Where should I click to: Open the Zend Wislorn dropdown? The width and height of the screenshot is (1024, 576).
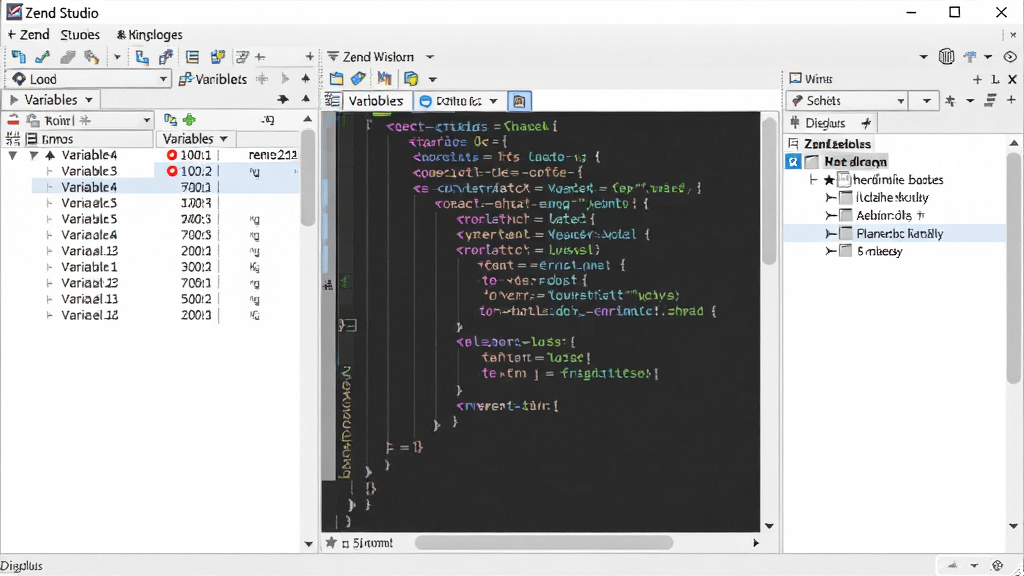(x=430, y=57)
